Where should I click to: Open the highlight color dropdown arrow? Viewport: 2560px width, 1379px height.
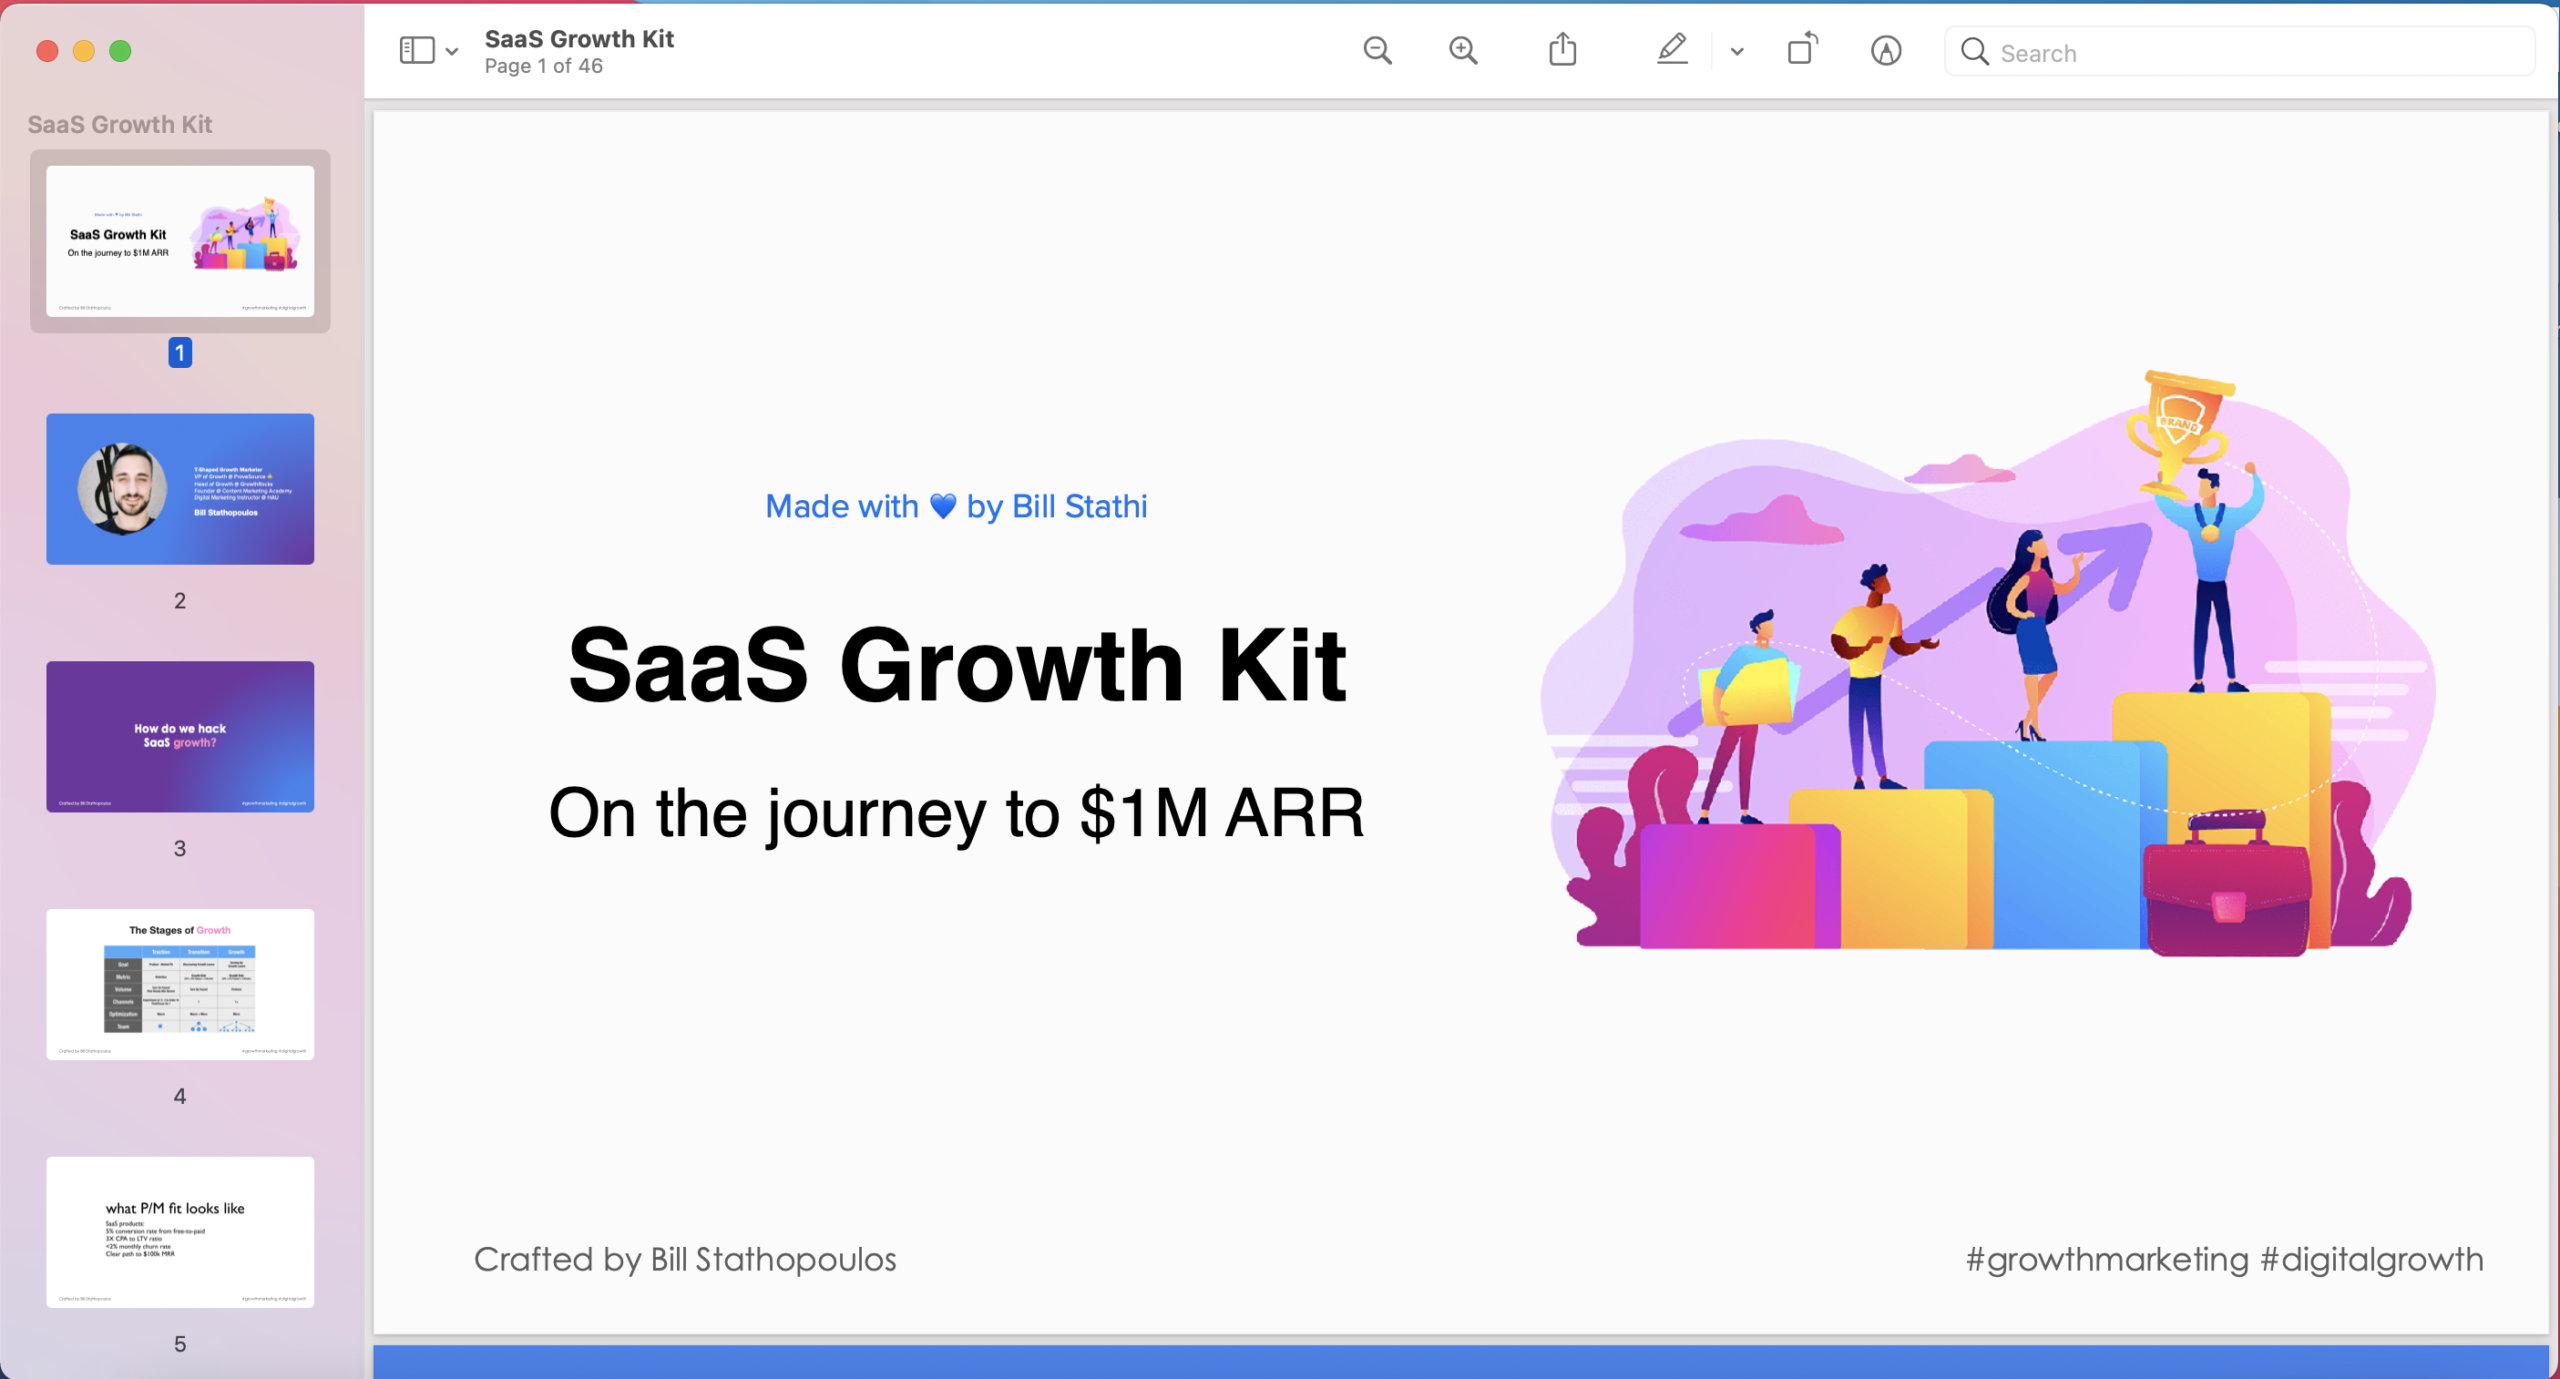[1737, 52]
